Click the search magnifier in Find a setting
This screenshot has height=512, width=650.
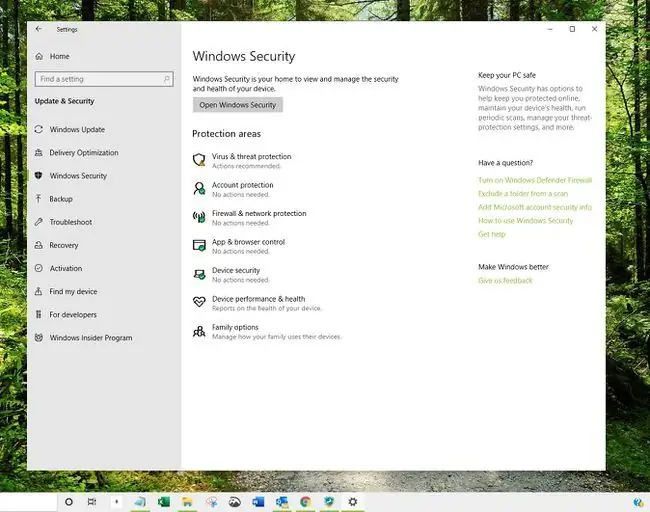[167, 79]
